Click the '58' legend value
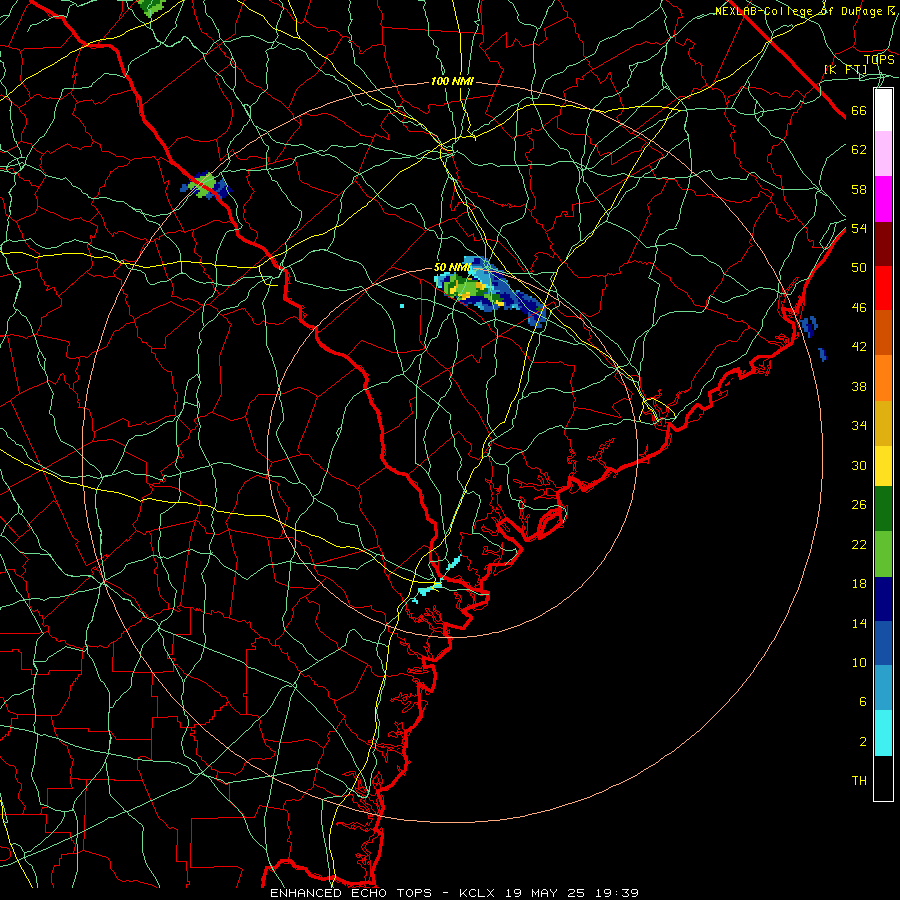This screenshot has height=900, width=900. (x=859, y=189)
